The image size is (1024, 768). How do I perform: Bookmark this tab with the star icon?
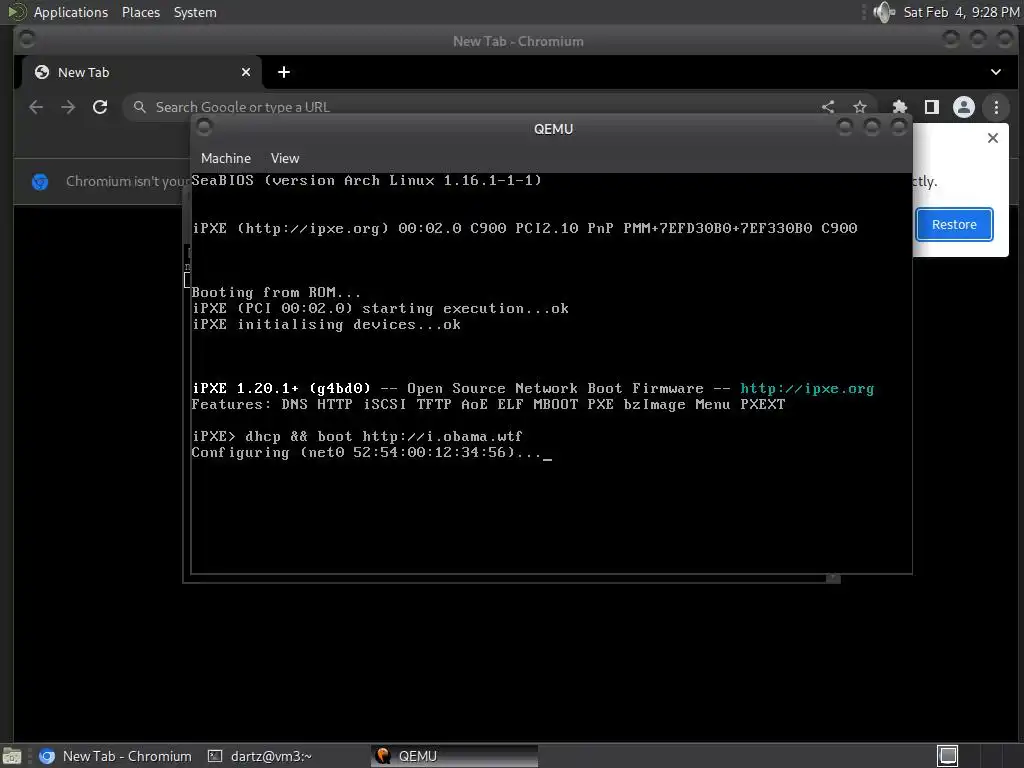[x=860, y=107]
